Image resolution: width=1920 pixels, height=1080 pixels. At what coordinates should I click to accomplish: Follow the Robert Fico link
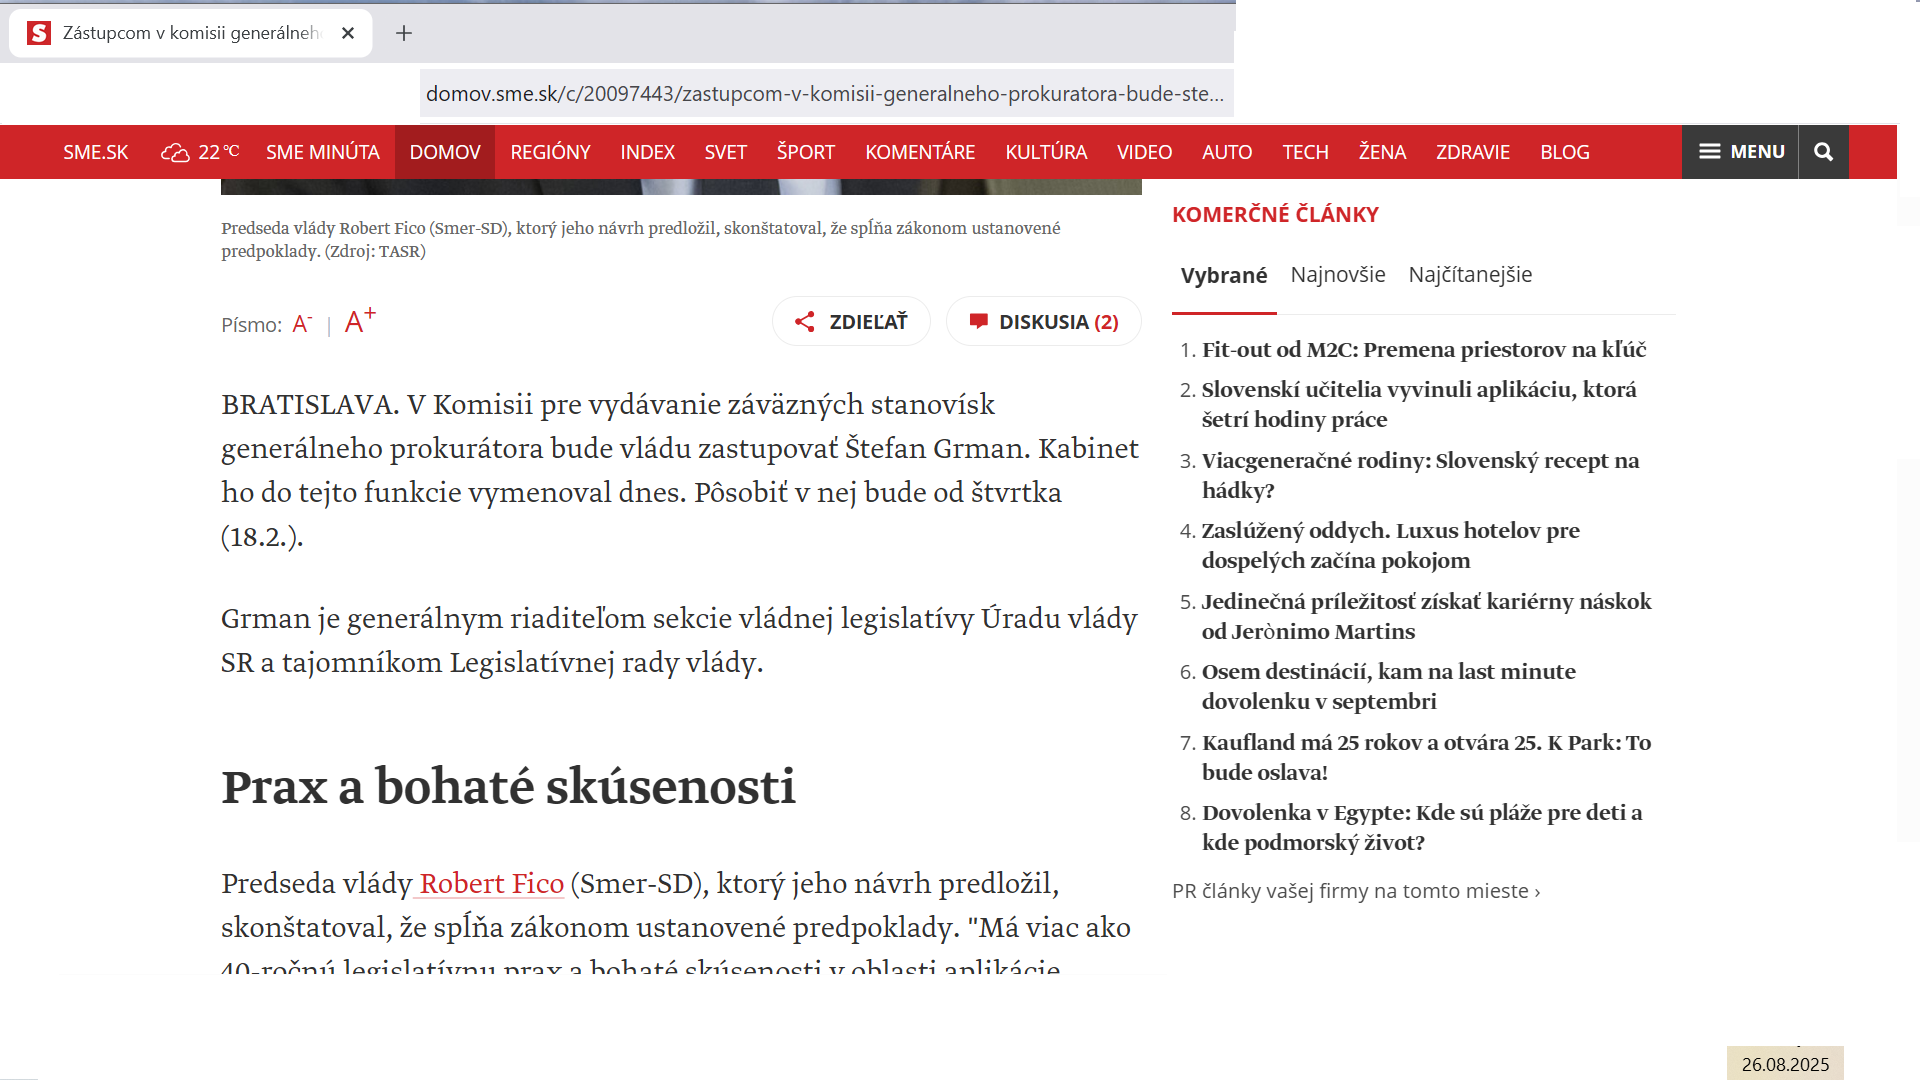coord(492,884)
